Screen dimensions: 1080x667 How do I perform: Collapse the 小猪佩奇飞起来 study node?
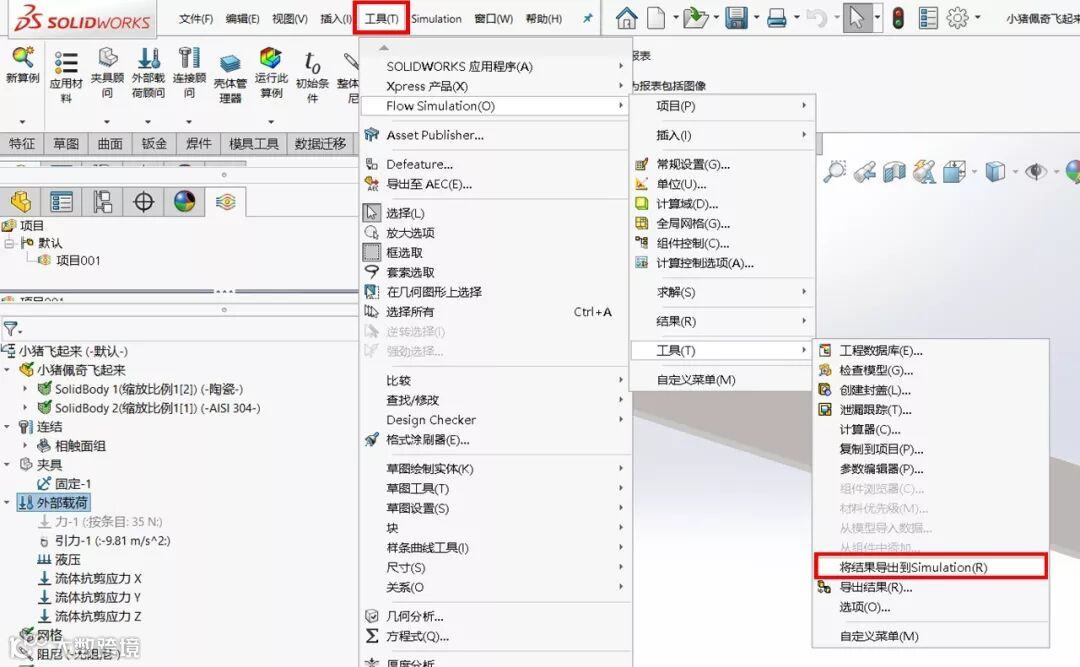[7, 370]
